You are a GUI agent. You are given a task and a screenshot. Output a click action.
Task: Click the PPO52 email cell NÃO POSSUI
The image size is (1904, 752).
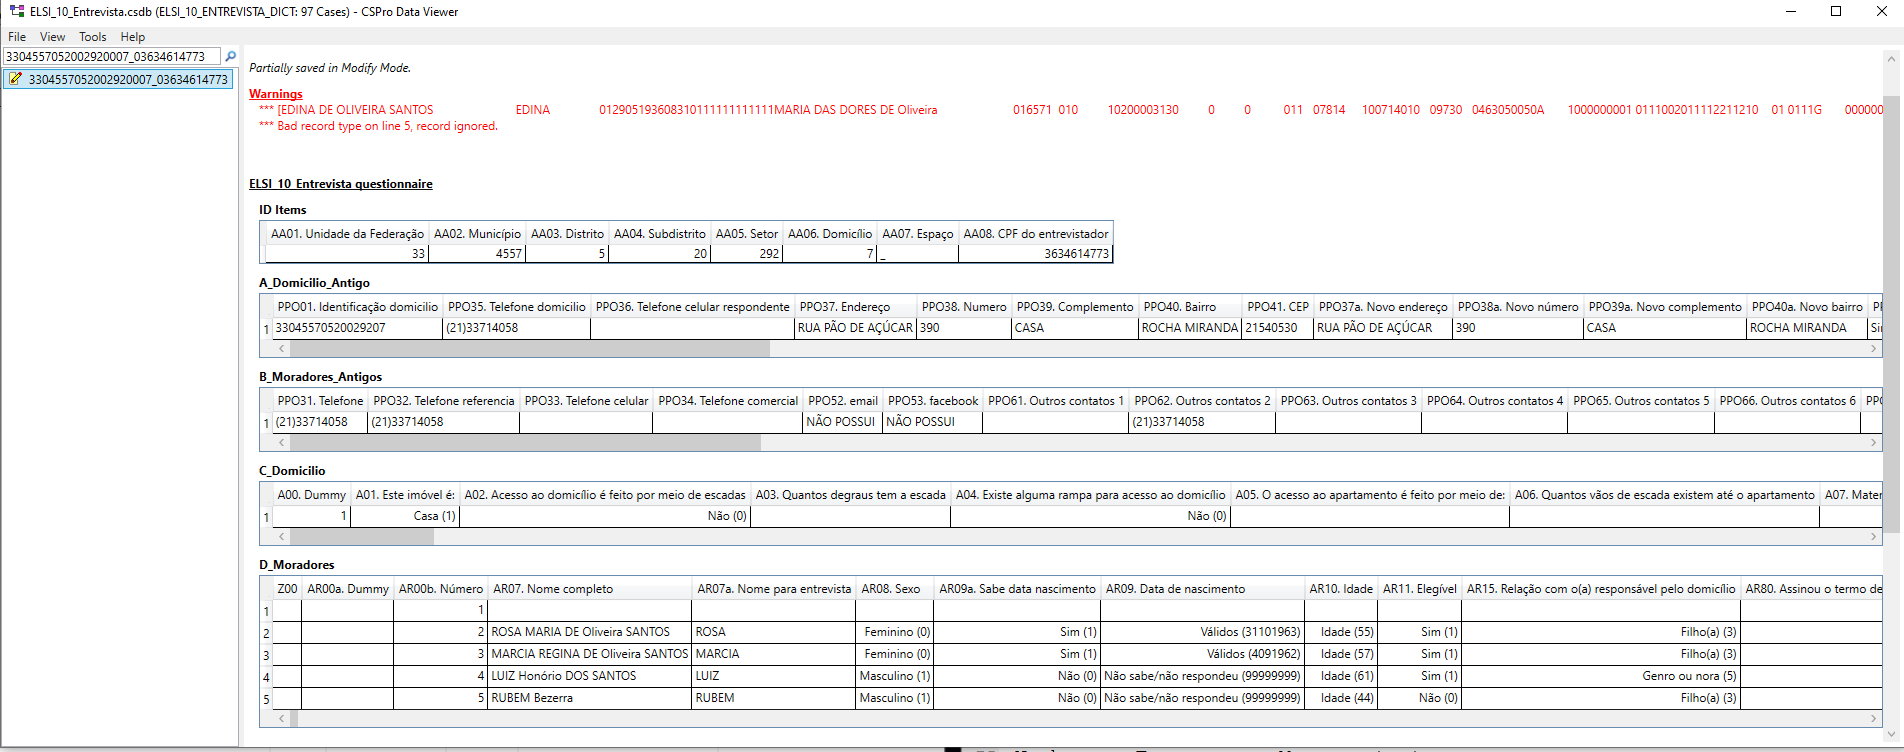pos(841,422)
